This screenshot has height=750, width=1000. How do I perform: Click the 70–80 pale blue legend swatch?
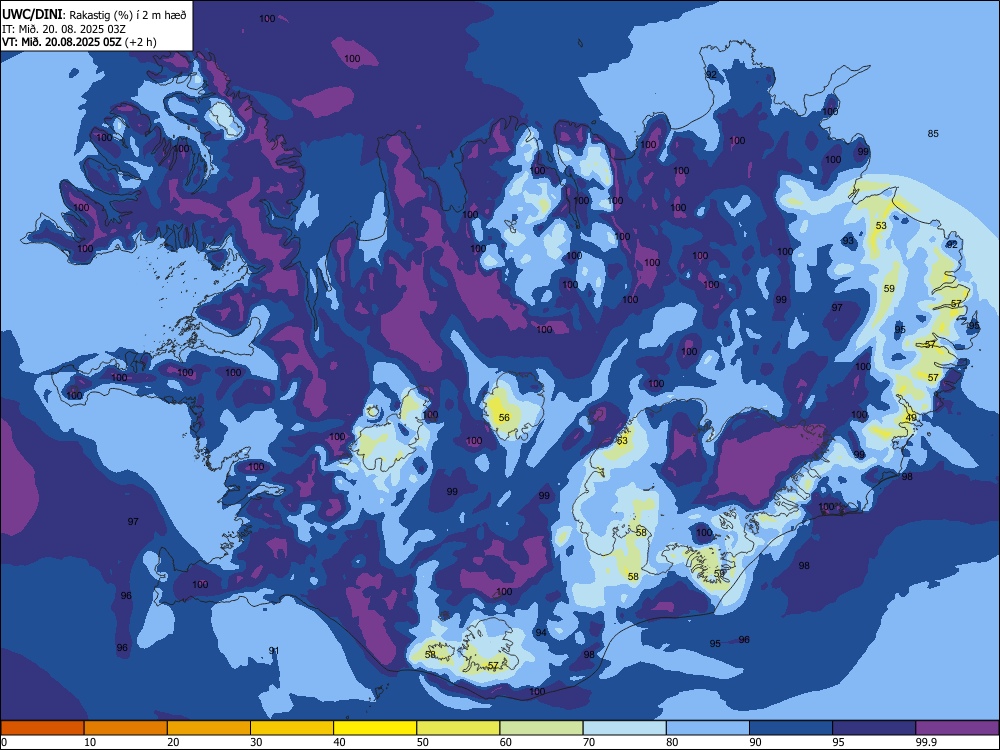click(624, 728)
